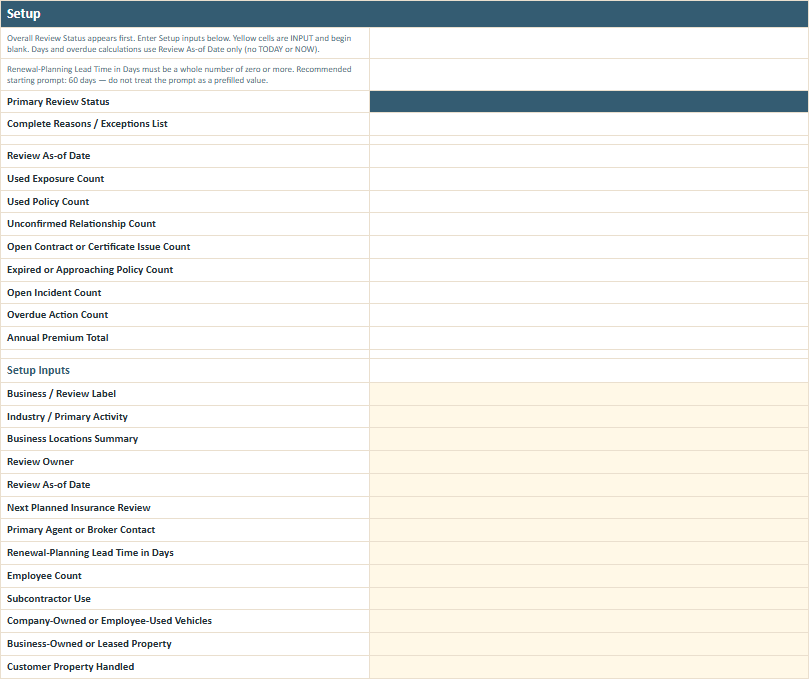
Task: Select the Business / Review Label input cell
Action: pos(589,394)
